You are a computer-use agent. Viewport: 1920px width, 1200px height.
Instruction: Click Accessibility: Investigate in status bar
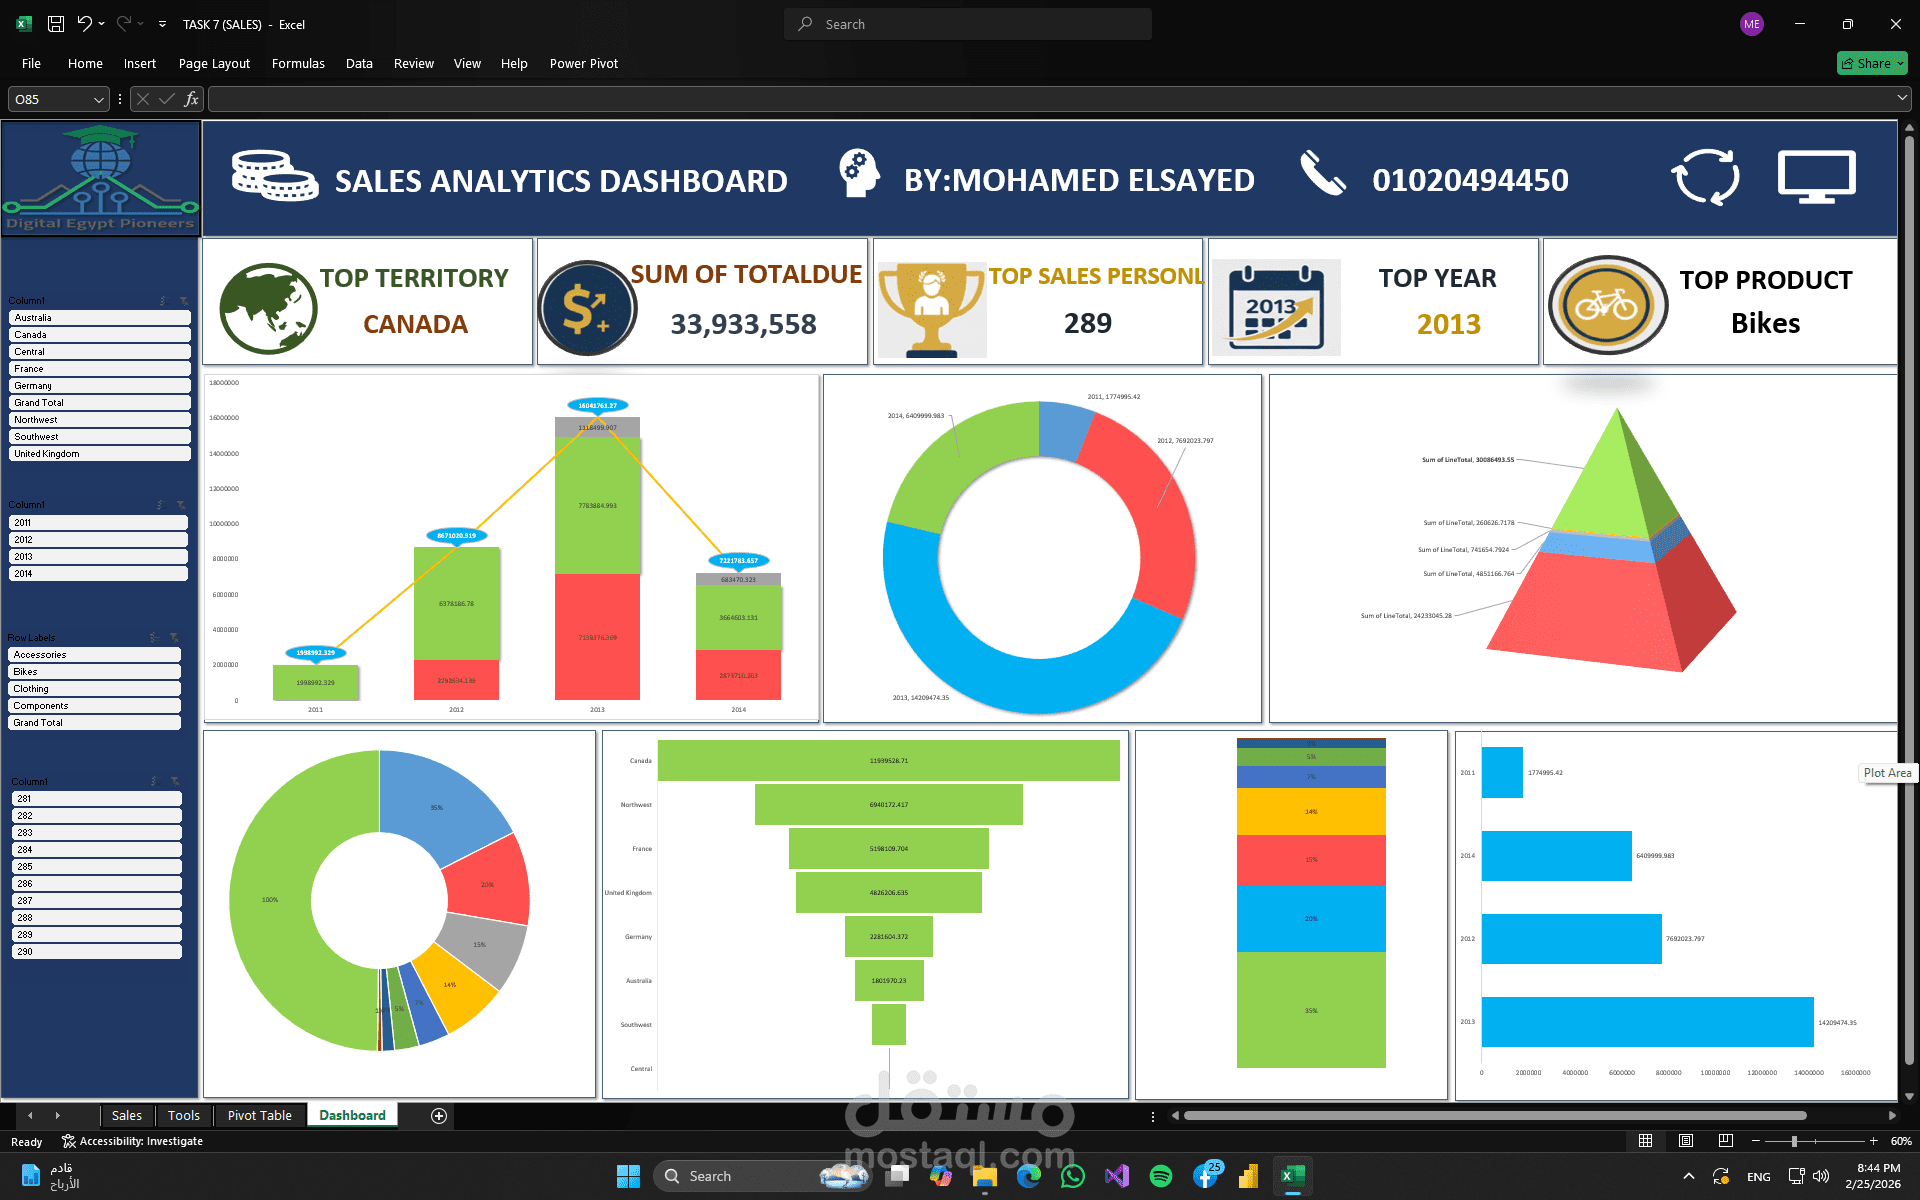click(132, 1141)
